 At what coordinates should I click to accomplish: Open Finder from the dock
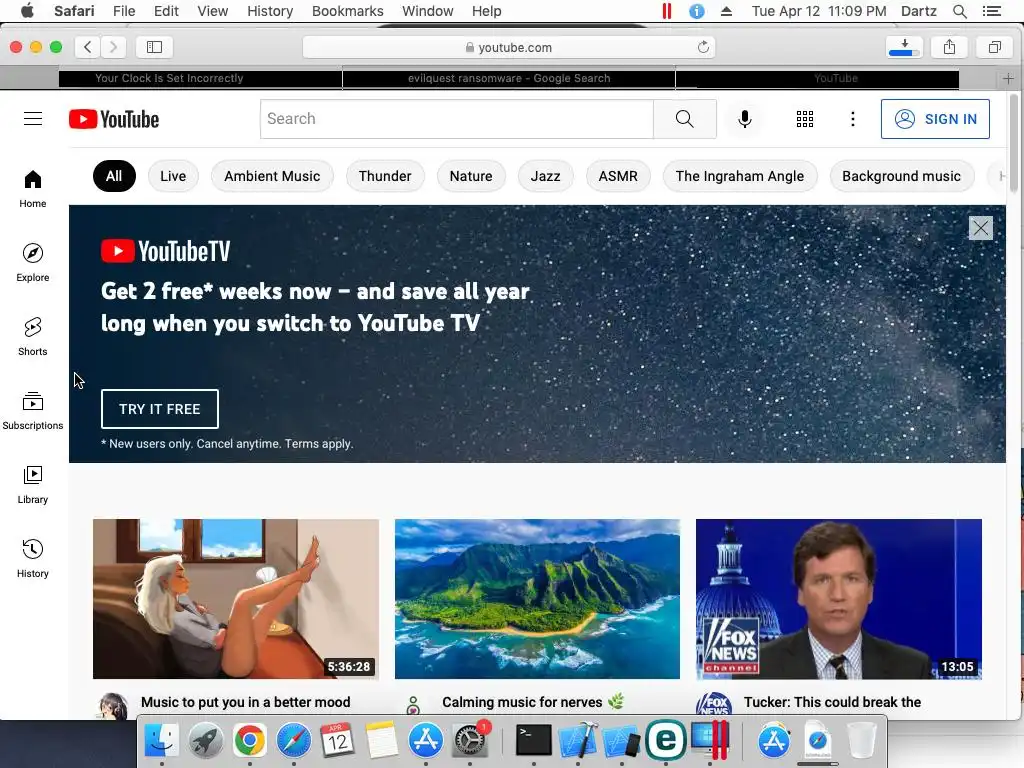(161, 741)
